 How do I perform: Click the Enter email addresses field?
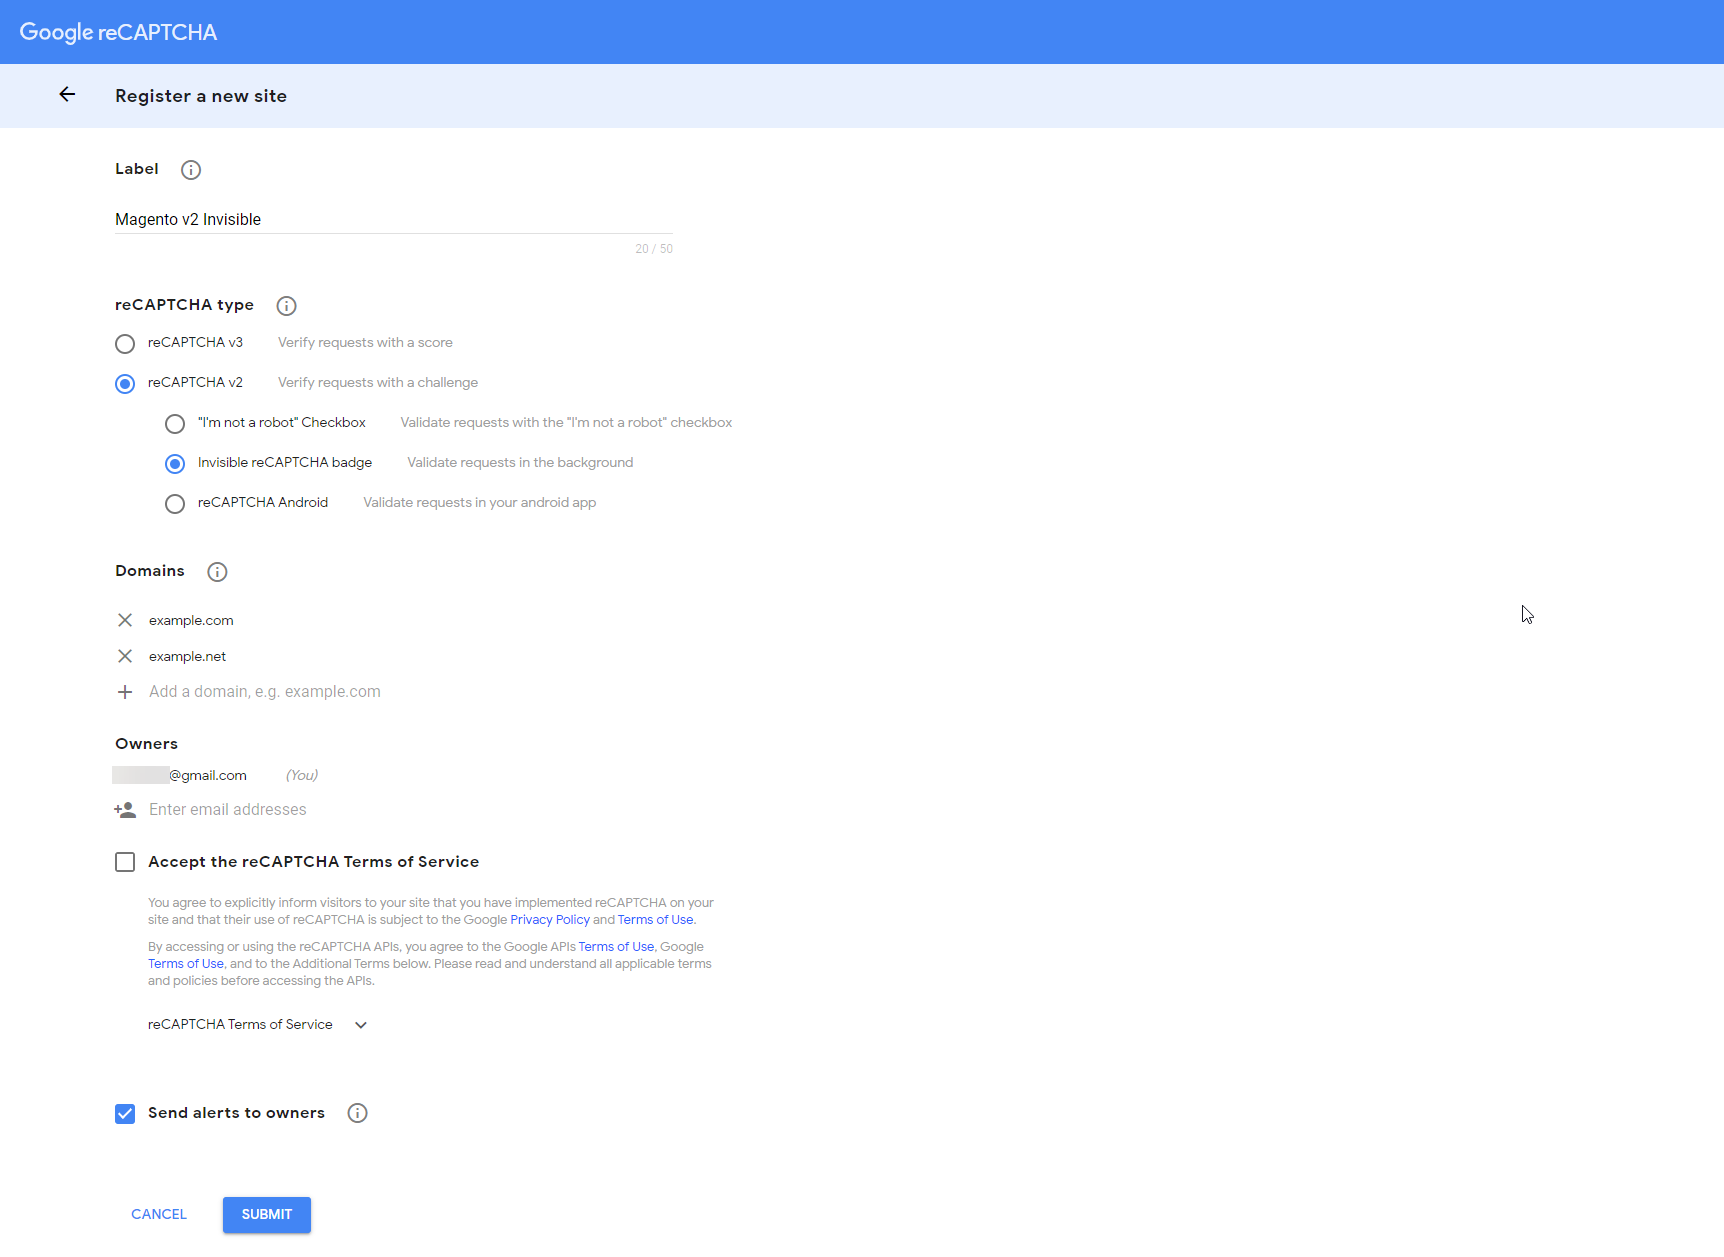[x=228, y=810]
